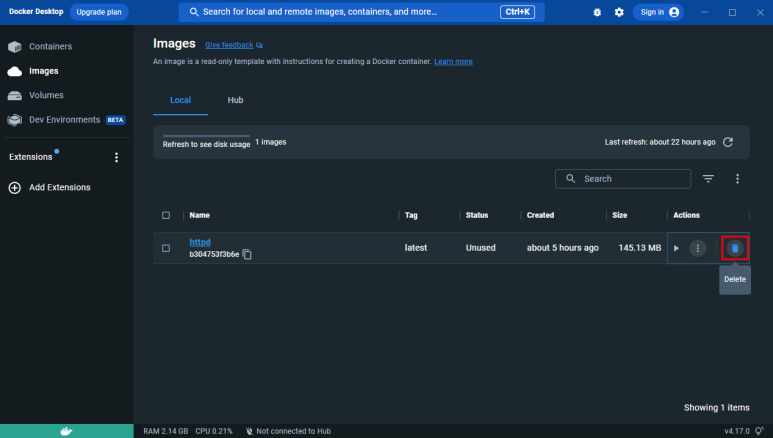Screen dimensions: 773x438
Task: Click the RAM 2.14 GB indicator
Action: (x=166, y=431)
